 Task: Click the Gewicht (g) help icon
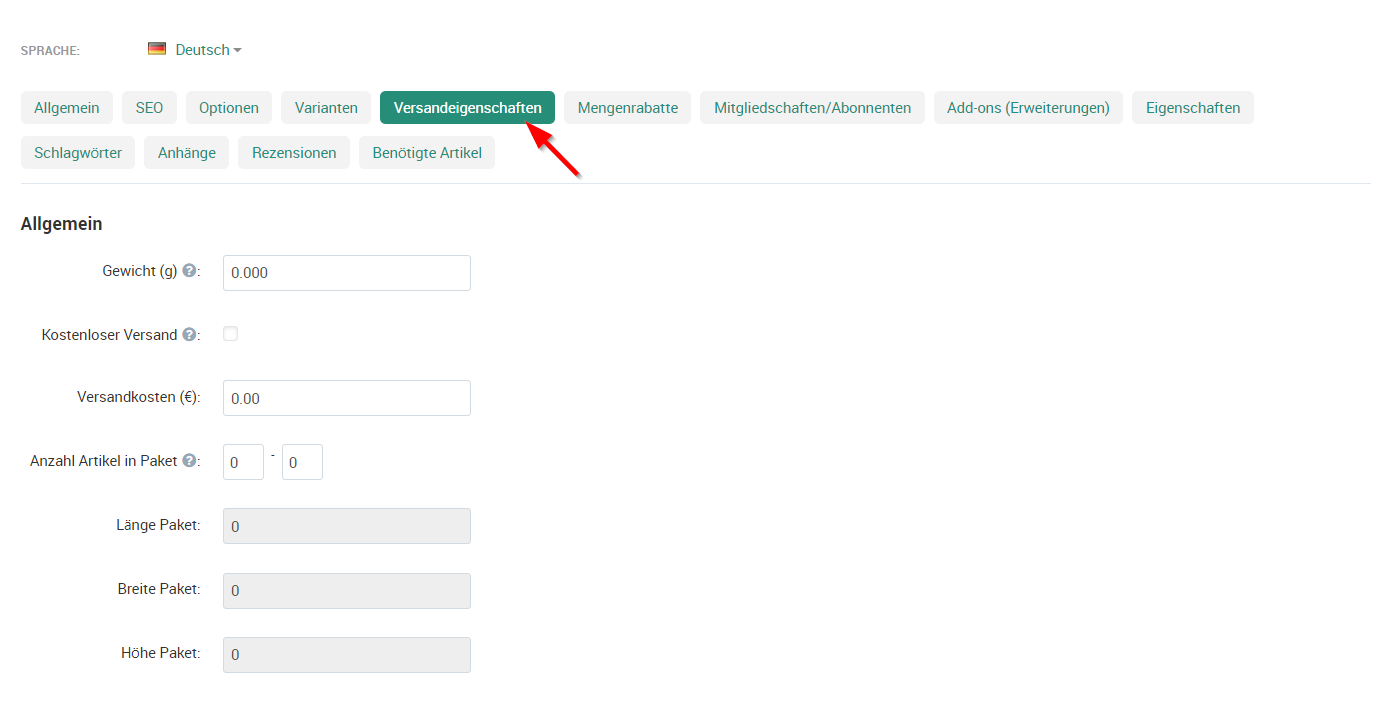189,271
